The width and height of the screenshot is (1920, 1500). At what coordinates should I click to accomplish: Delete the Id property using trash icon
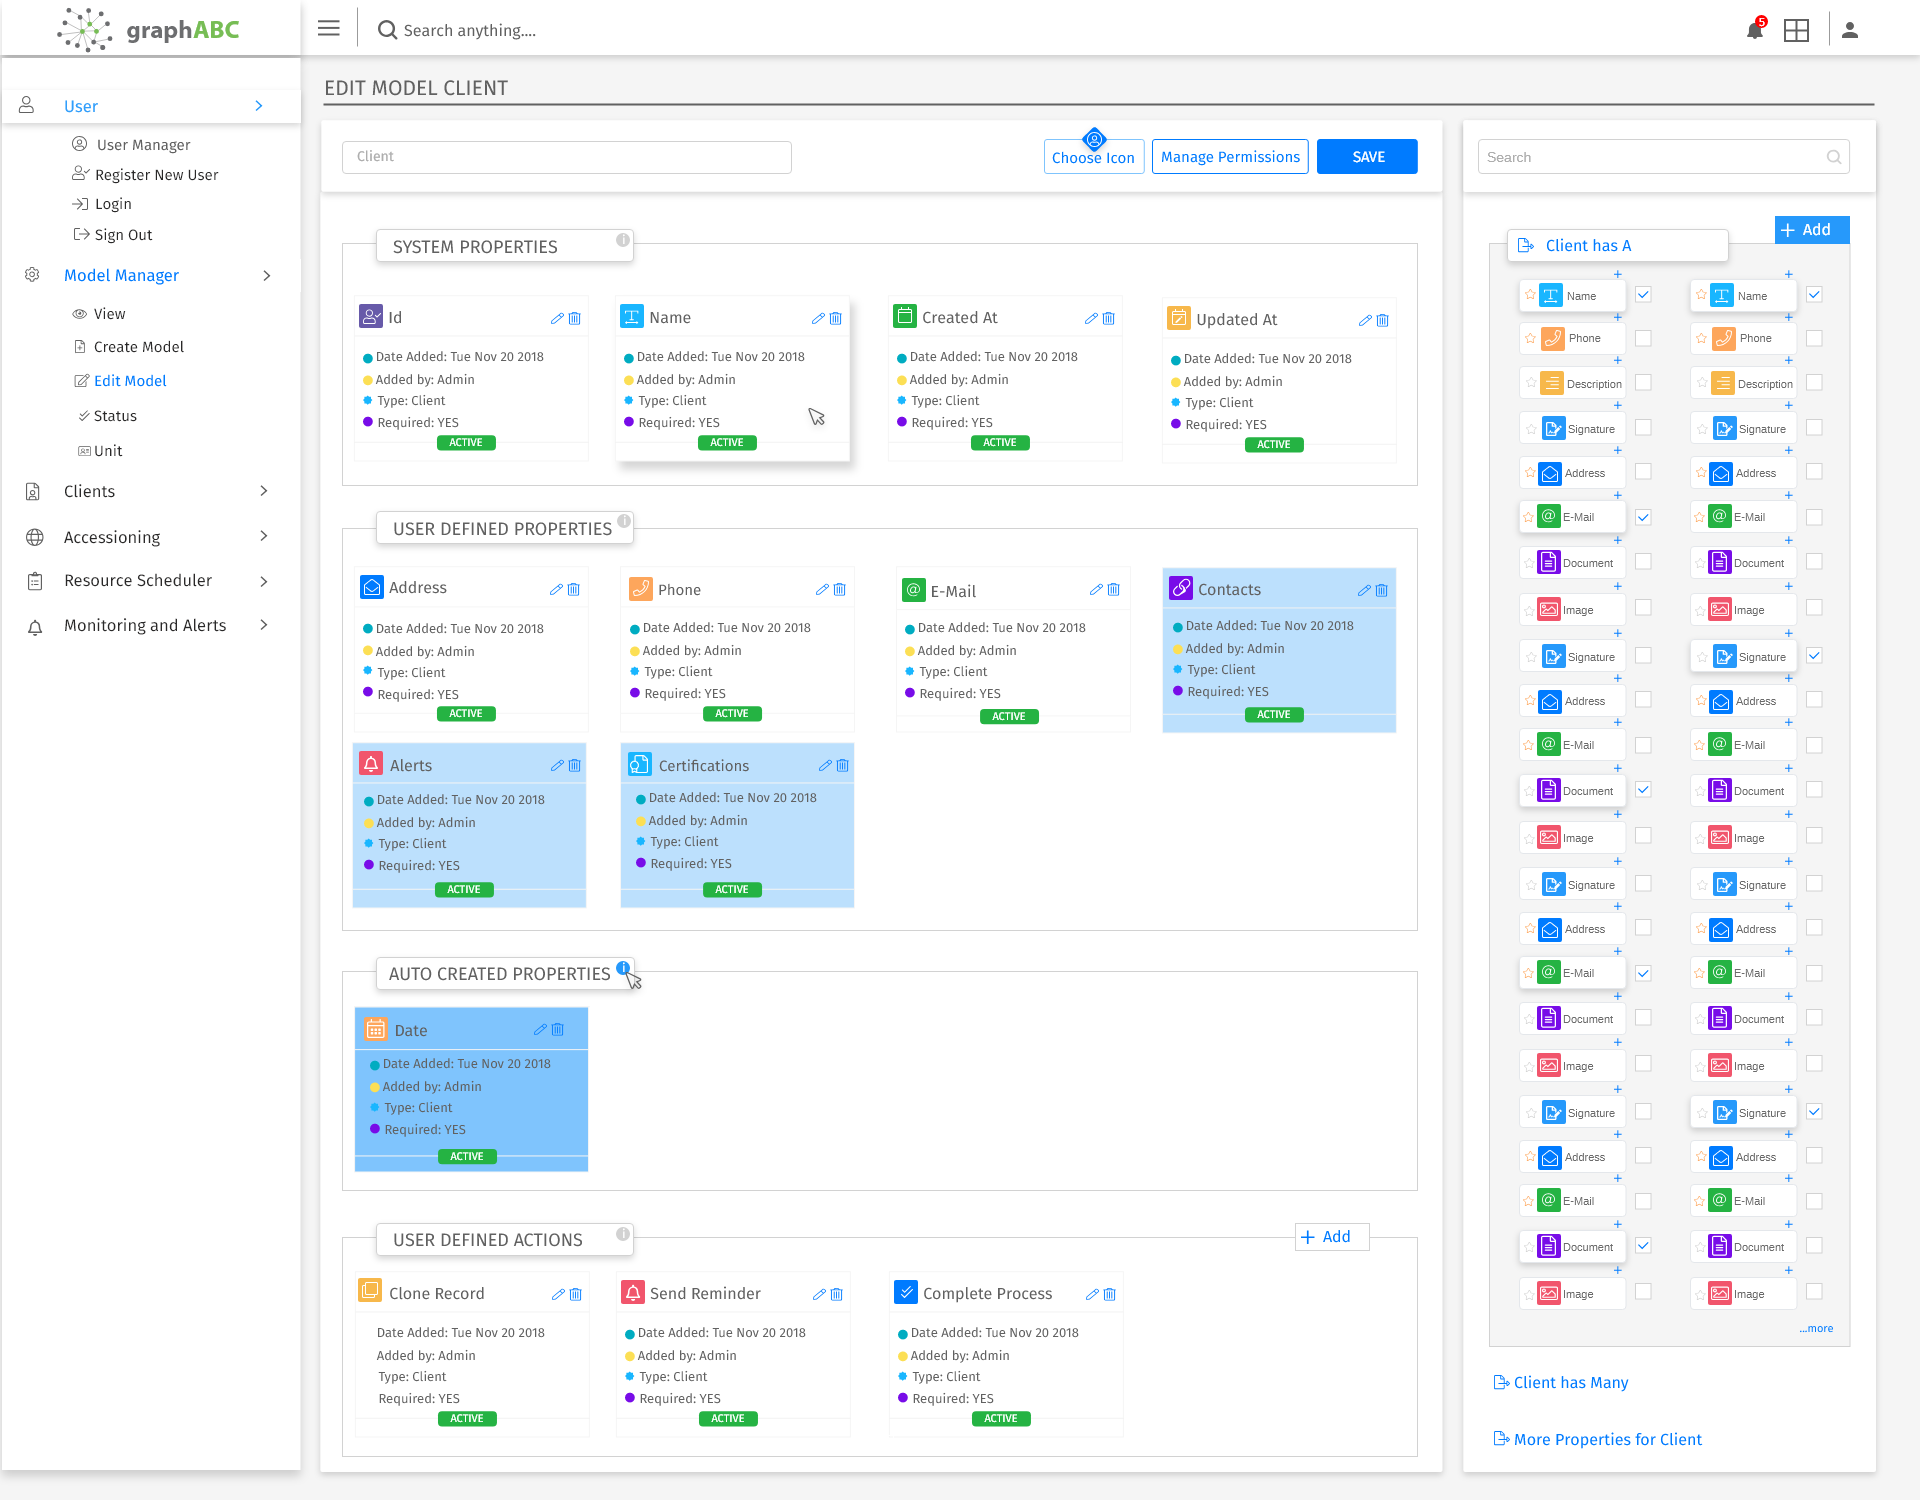pyautogui.click(x=575, y=318)
